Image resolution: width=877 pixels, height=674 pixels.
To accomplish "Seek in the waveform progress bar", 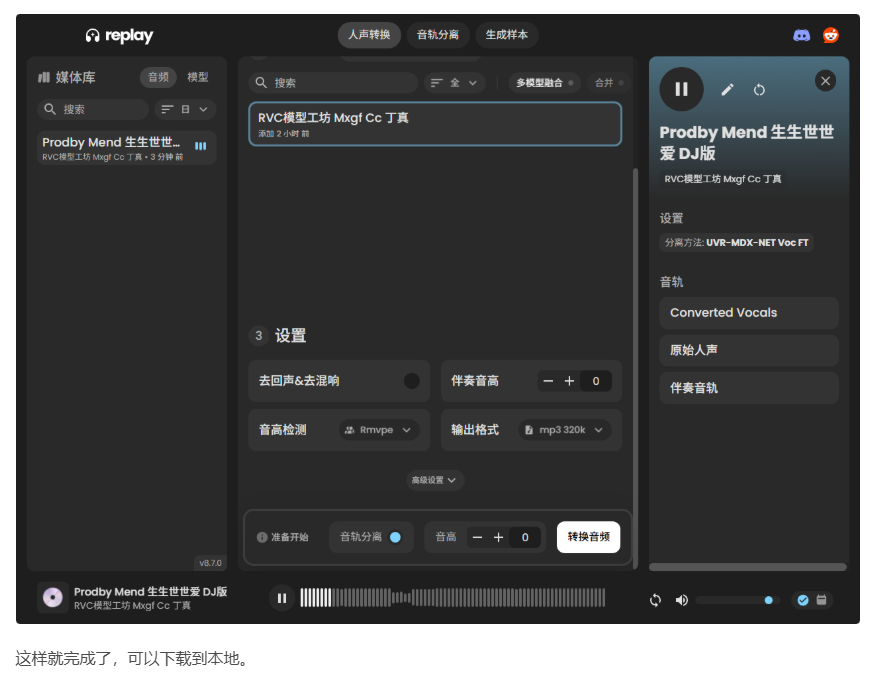I will point(452,598).
